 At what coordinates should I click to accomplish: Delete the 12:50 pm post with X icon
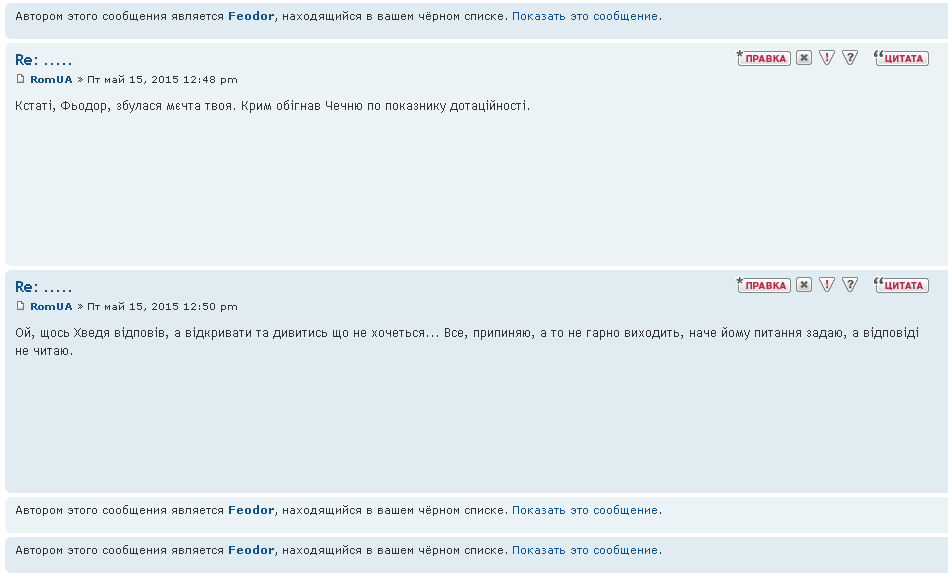pyautogui.click(x=804, y=285)
